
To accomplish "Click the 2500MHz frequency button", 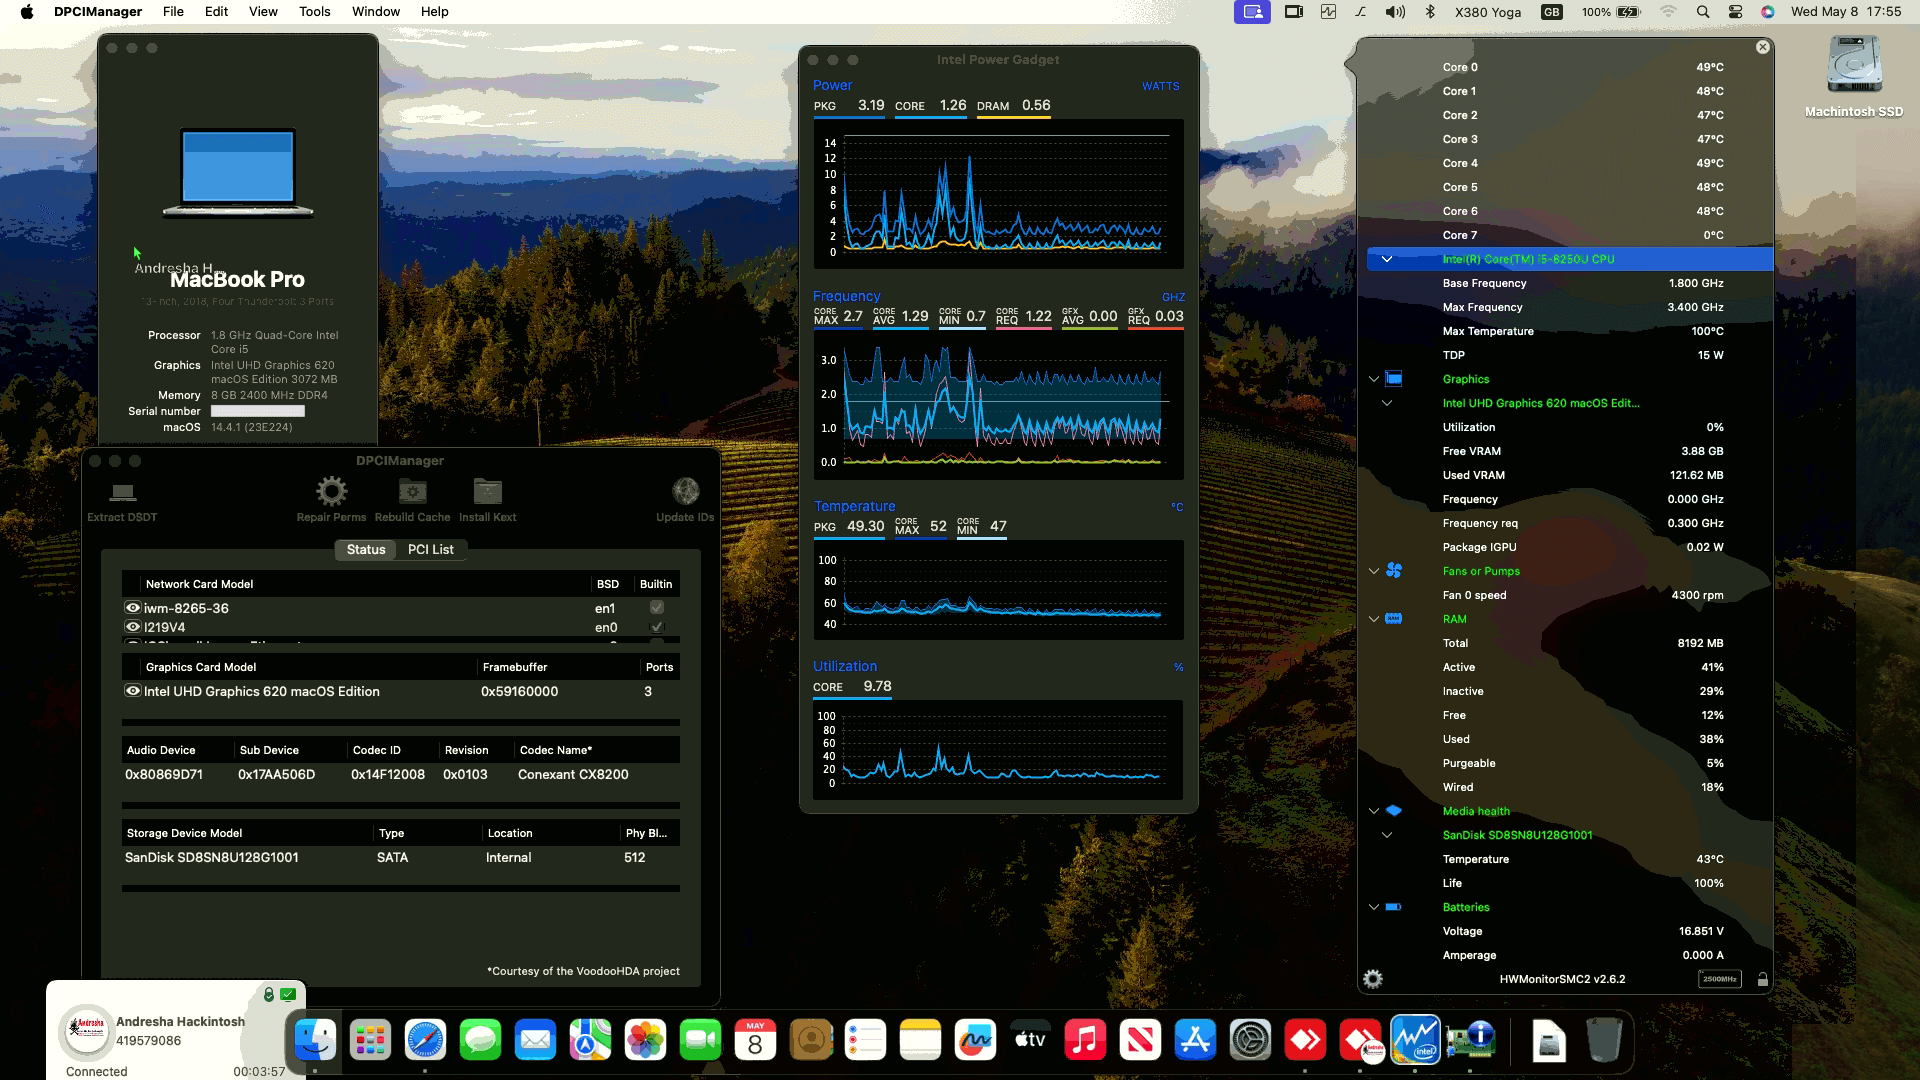I will point(1719,979).
